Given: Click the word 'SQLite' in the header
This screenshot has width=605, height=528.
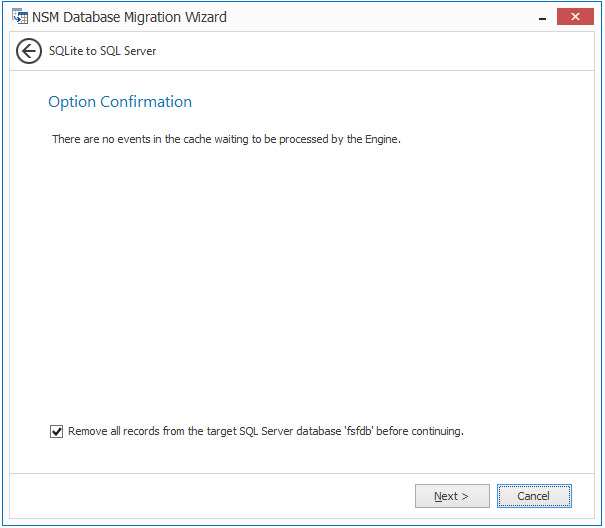Looking at the screenshot, I should tap(66, 51).
